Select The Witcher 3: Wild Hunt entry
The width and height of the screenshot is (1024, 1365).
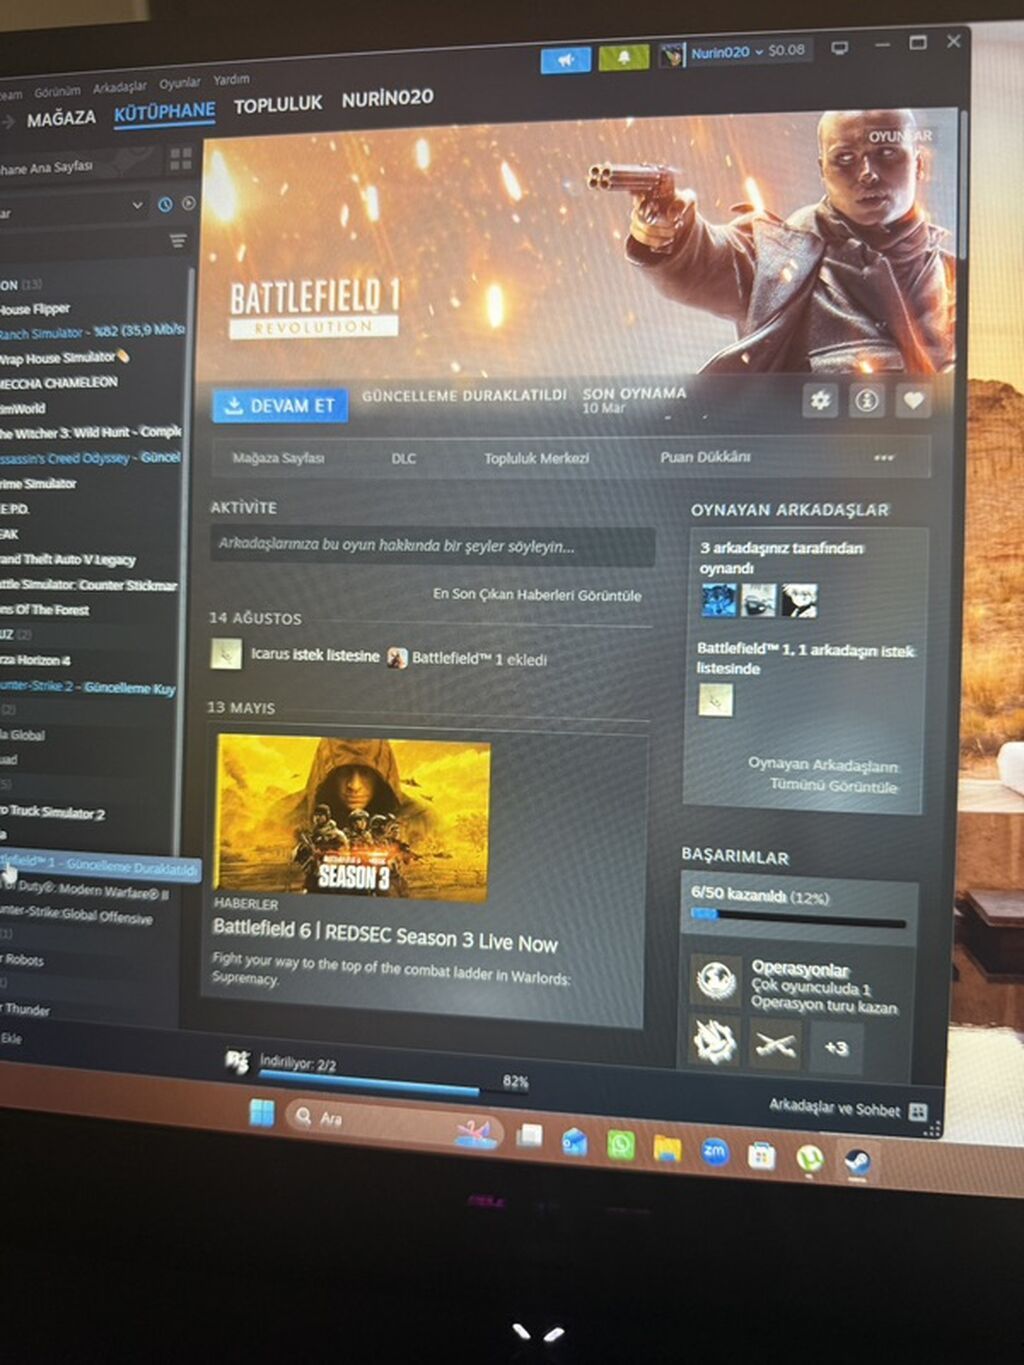(x=90, y=433)
